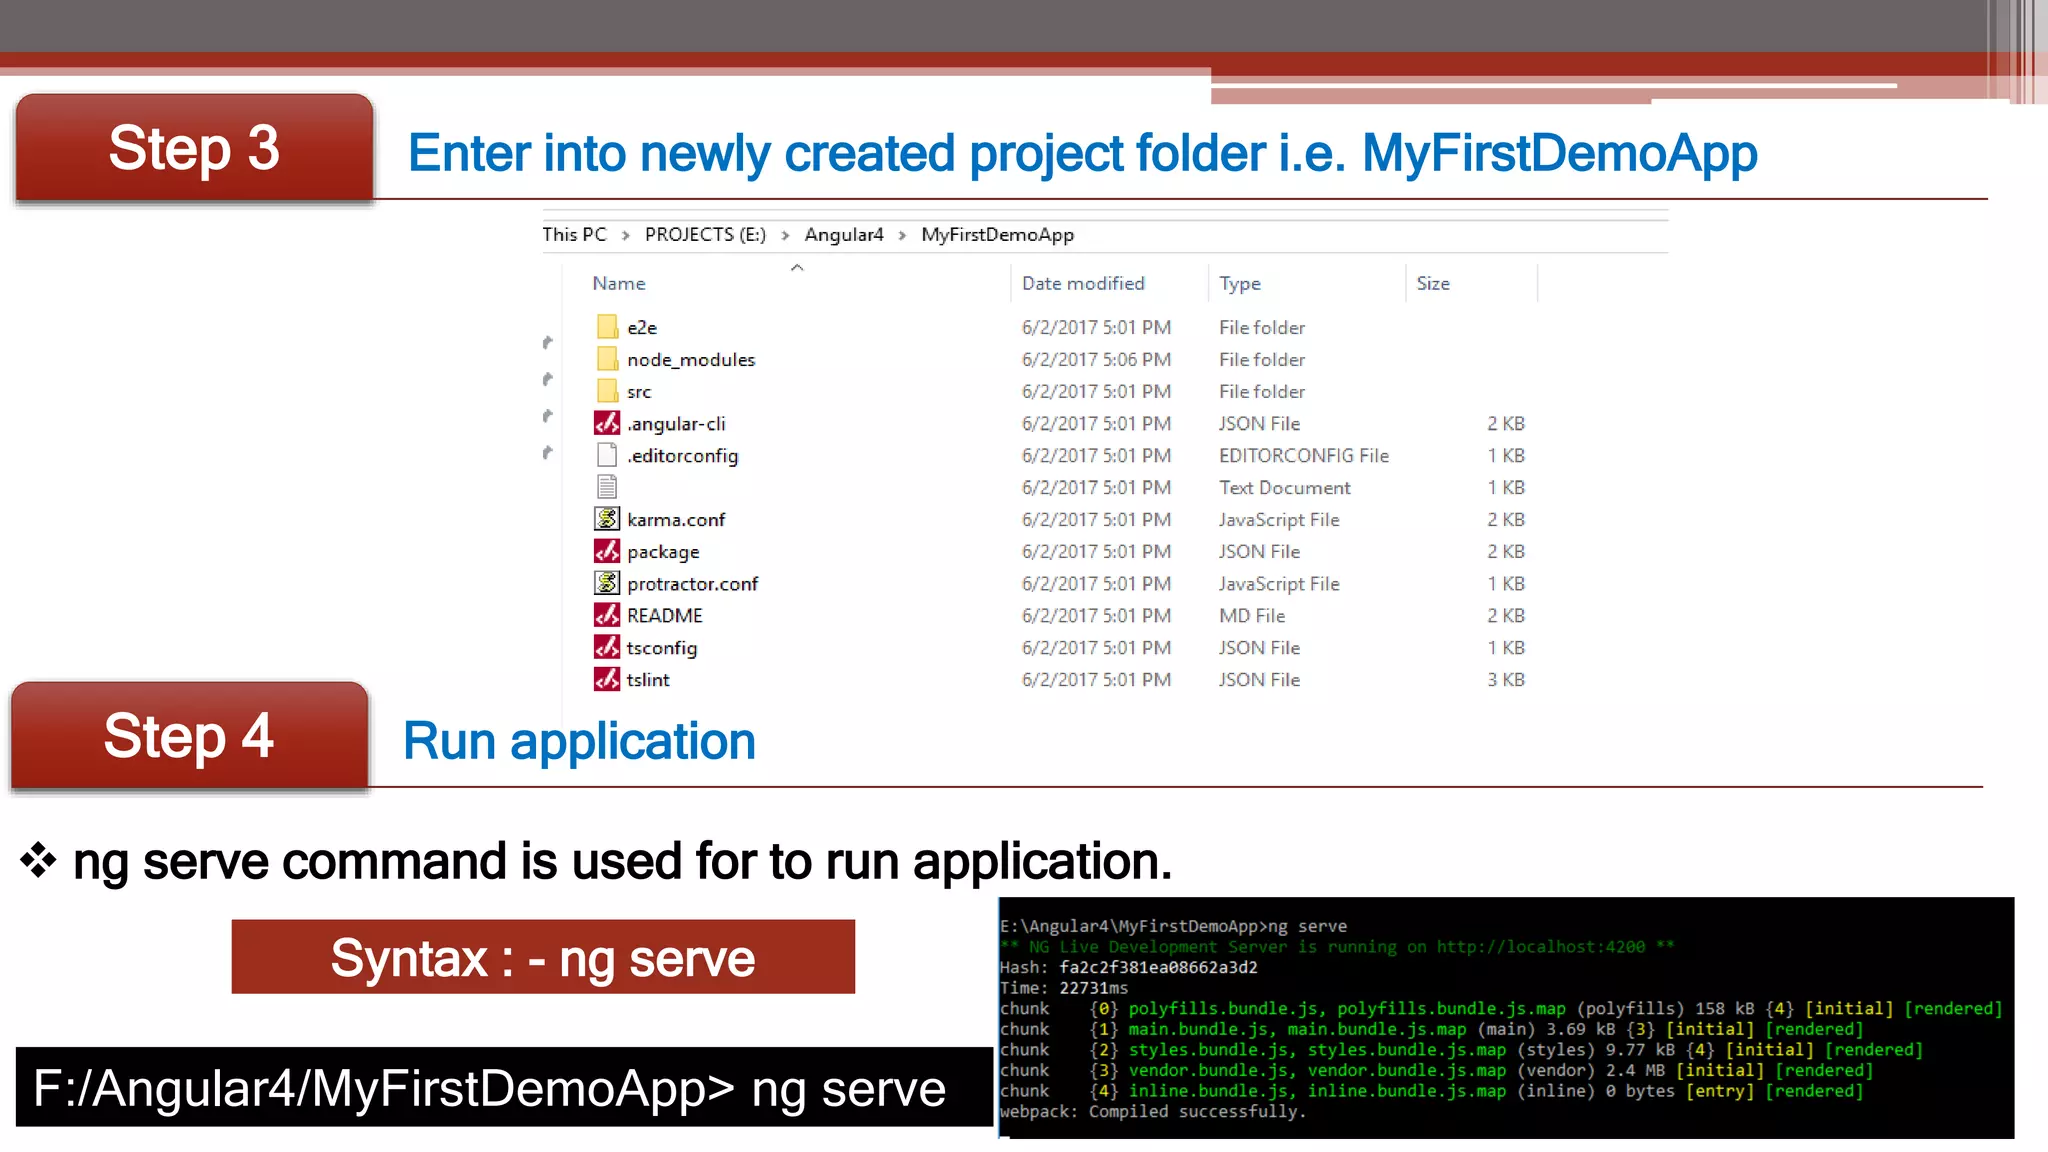Expand the chevron after PROJECTS (E:)
Screen dimensions: 2048x1152
[785, 235]
